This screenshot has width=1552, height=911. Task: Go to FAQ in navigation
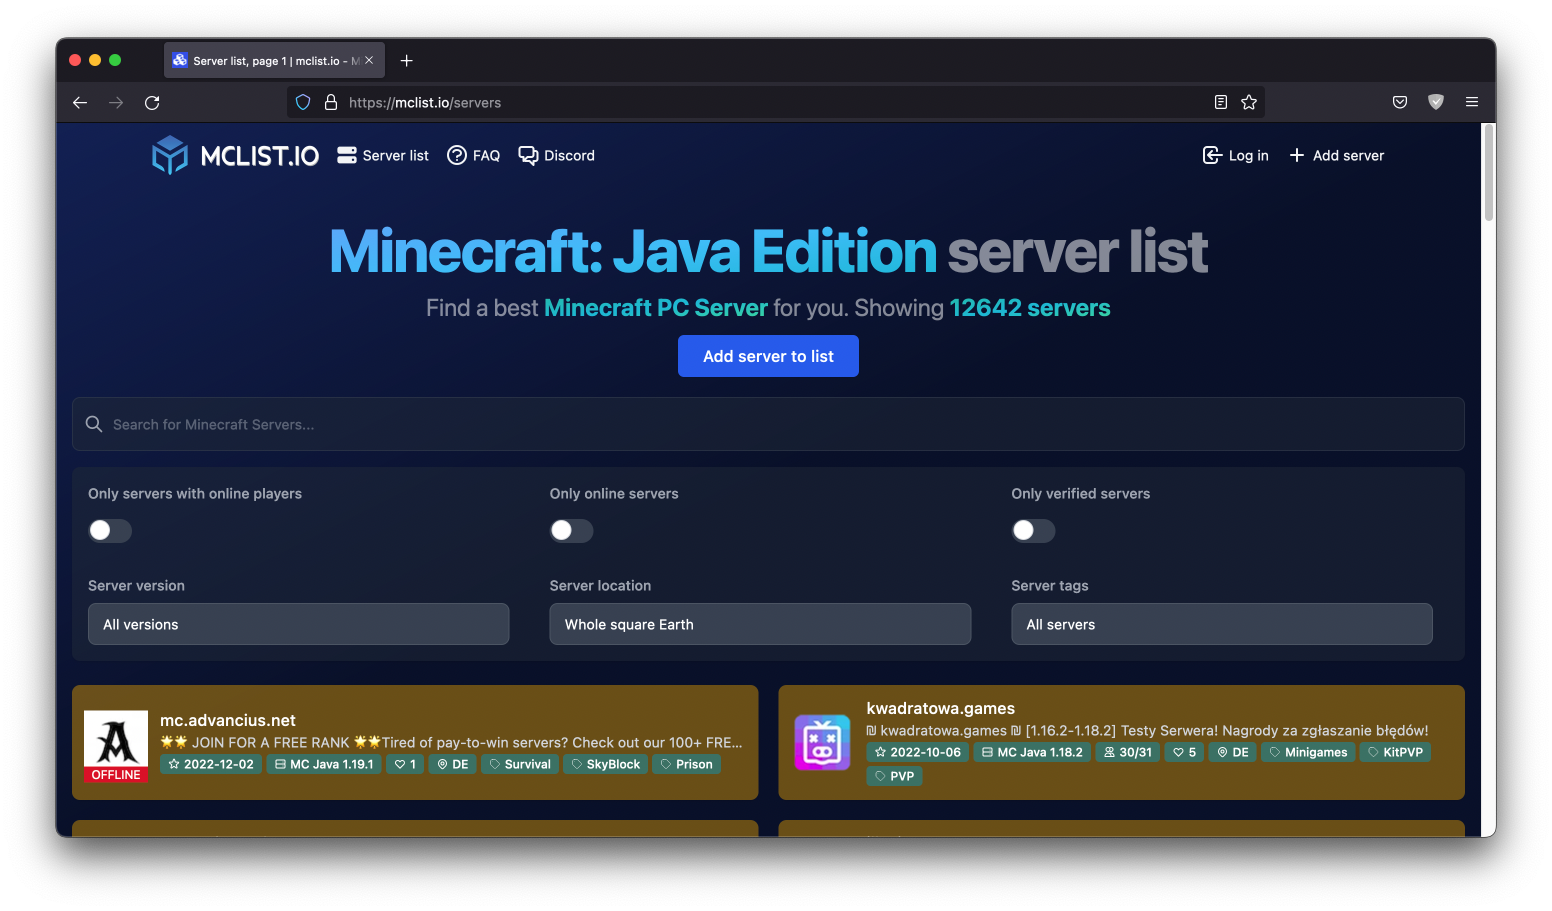coord(473,156)
